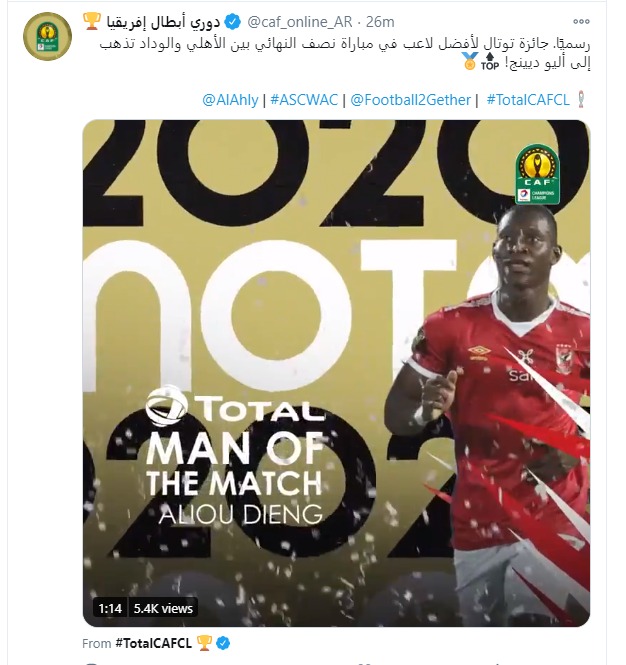Click the blue verified badge beside account name

click(x=232, y=22)
